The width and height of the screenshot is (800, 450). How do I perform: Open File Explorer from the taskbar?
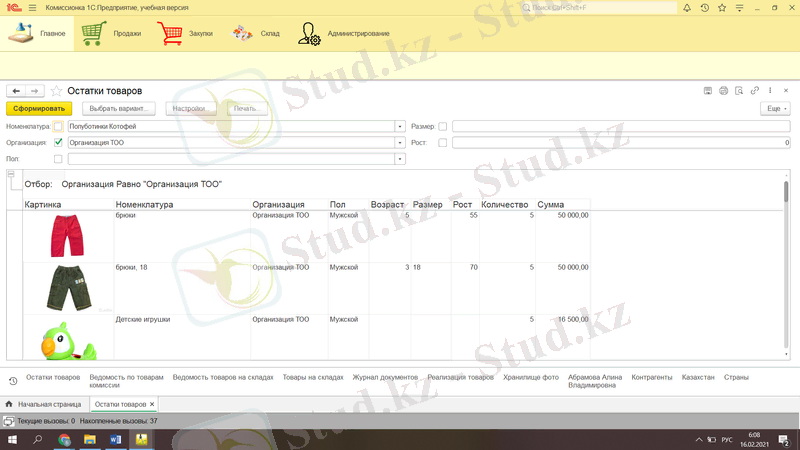(x=90, y=439)
